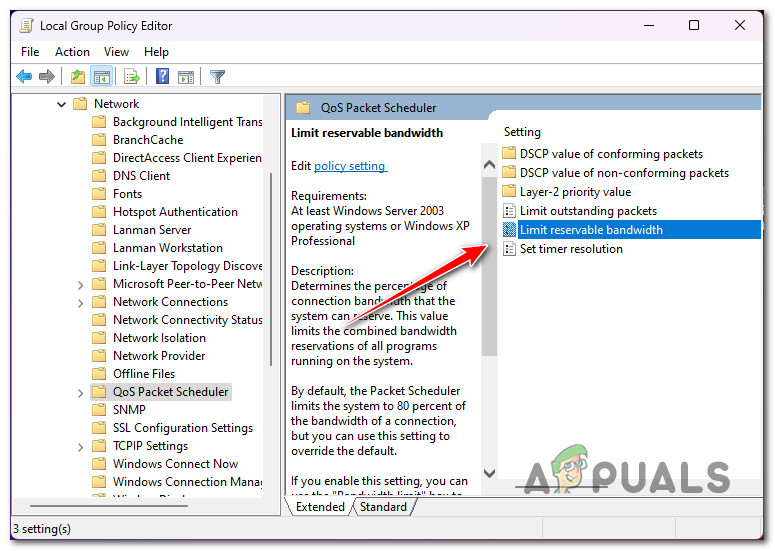Click description pane scroll up arrow
Image resolution: width=775 pixels, height=551 pixels.
489,165
